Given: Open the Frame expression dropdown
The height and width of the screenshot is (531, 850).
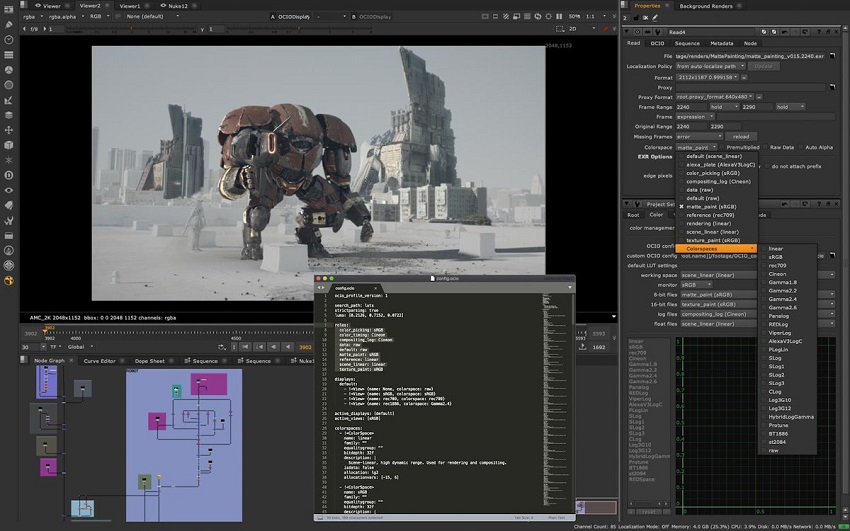Looking at the screenshot, I should pos(695,117).
